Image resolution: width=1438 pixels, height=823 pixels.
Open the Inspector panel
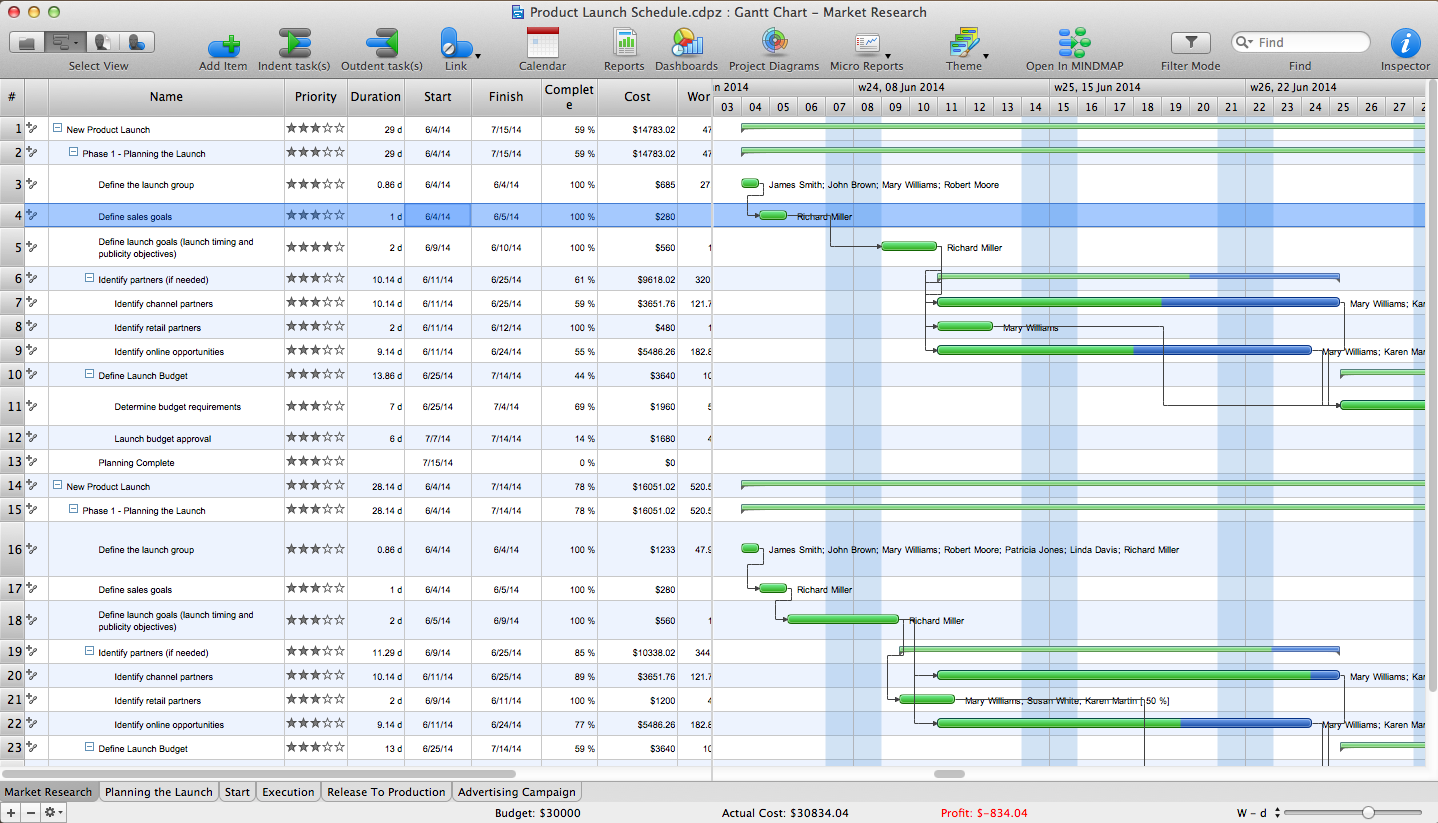[x=1405, y=44]
